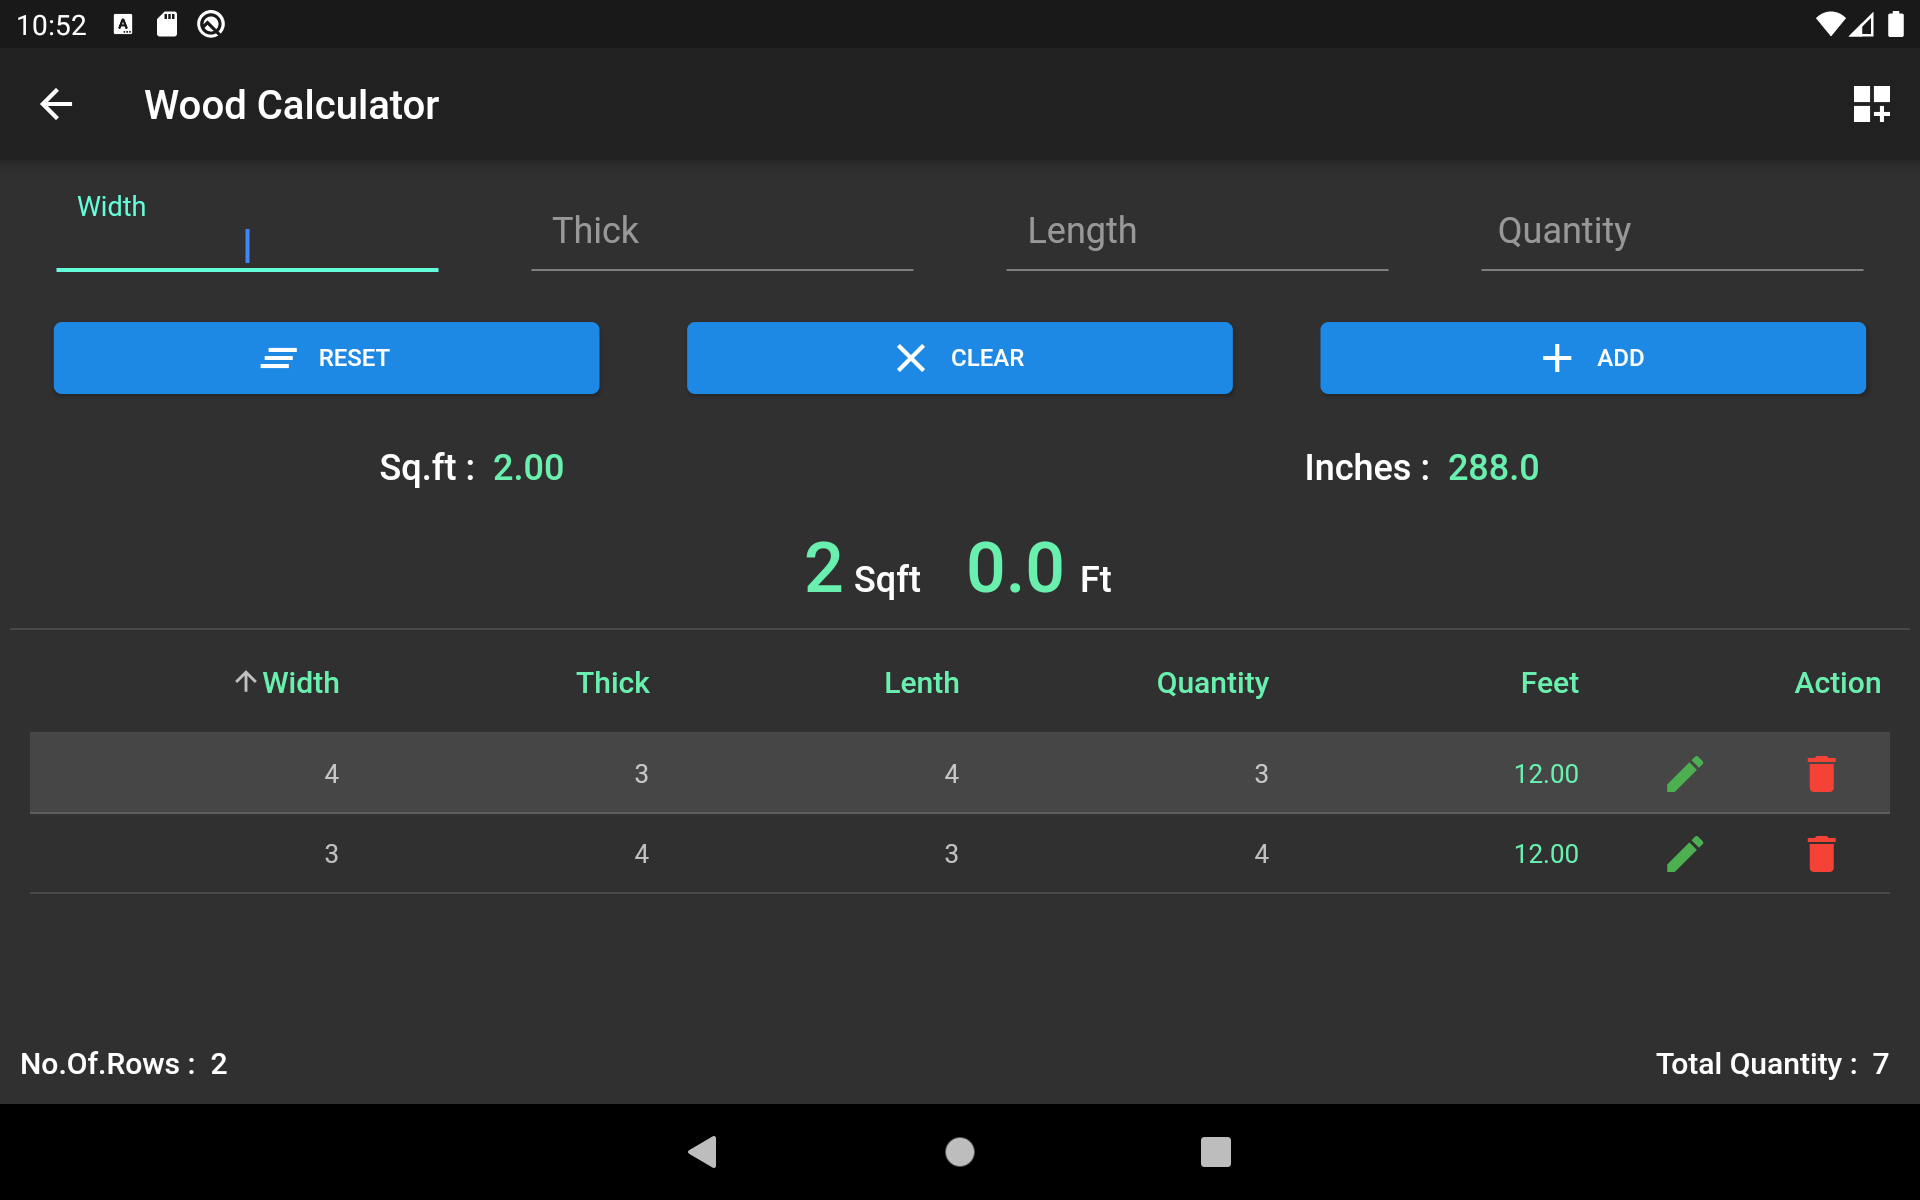The width and height of the screenshot is (1920, 1200).
Task: Tap the back arrow in header
Action: (x=56, y=104)
